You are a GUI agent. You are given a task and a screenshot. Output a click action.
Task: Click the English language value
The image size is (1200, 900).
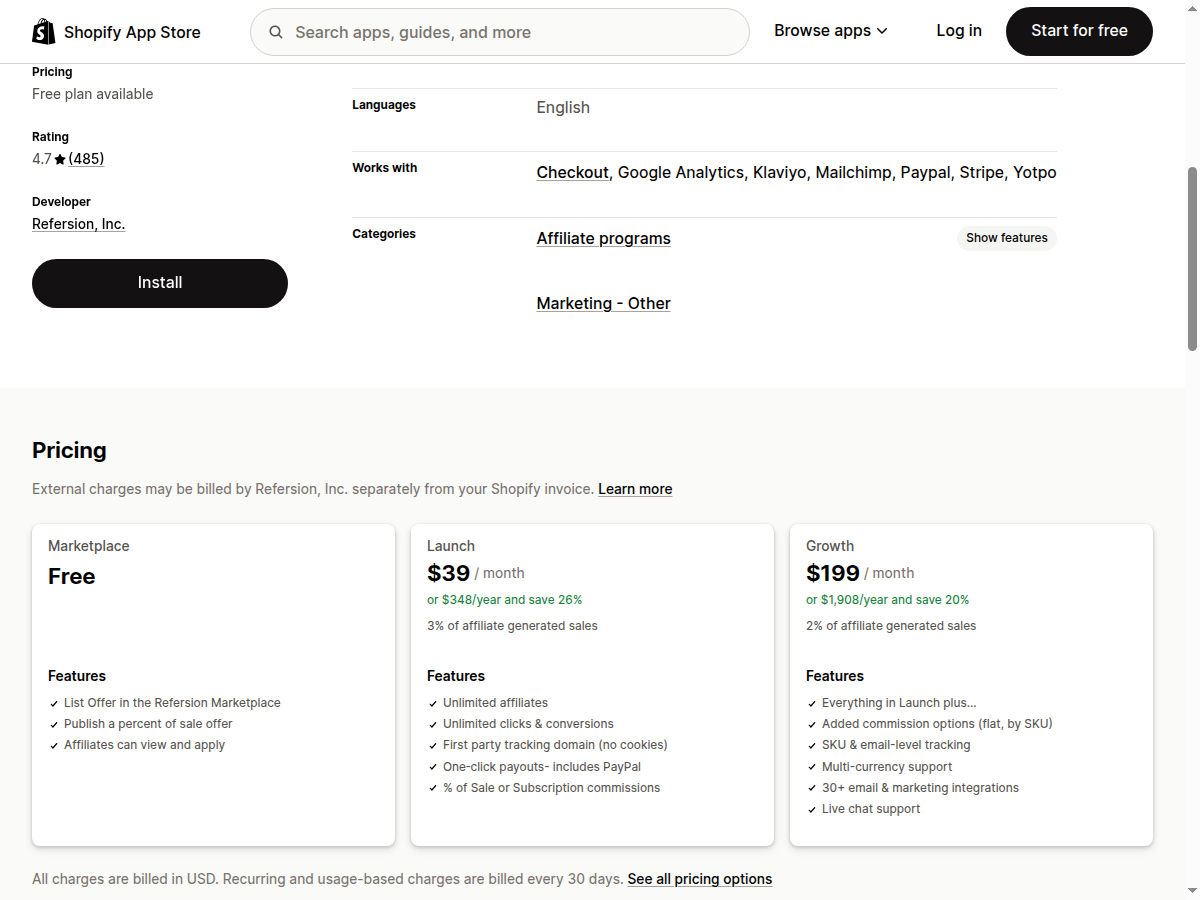[563, 107]
